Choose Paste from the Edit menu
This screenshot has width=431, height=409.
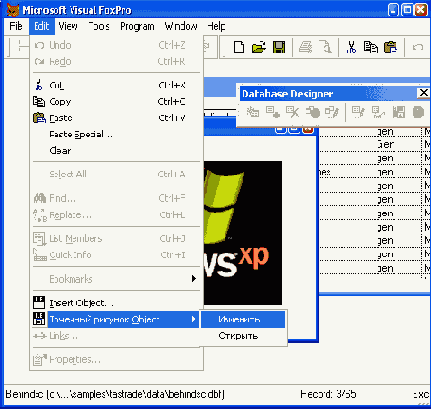click(x=116, y=118)
